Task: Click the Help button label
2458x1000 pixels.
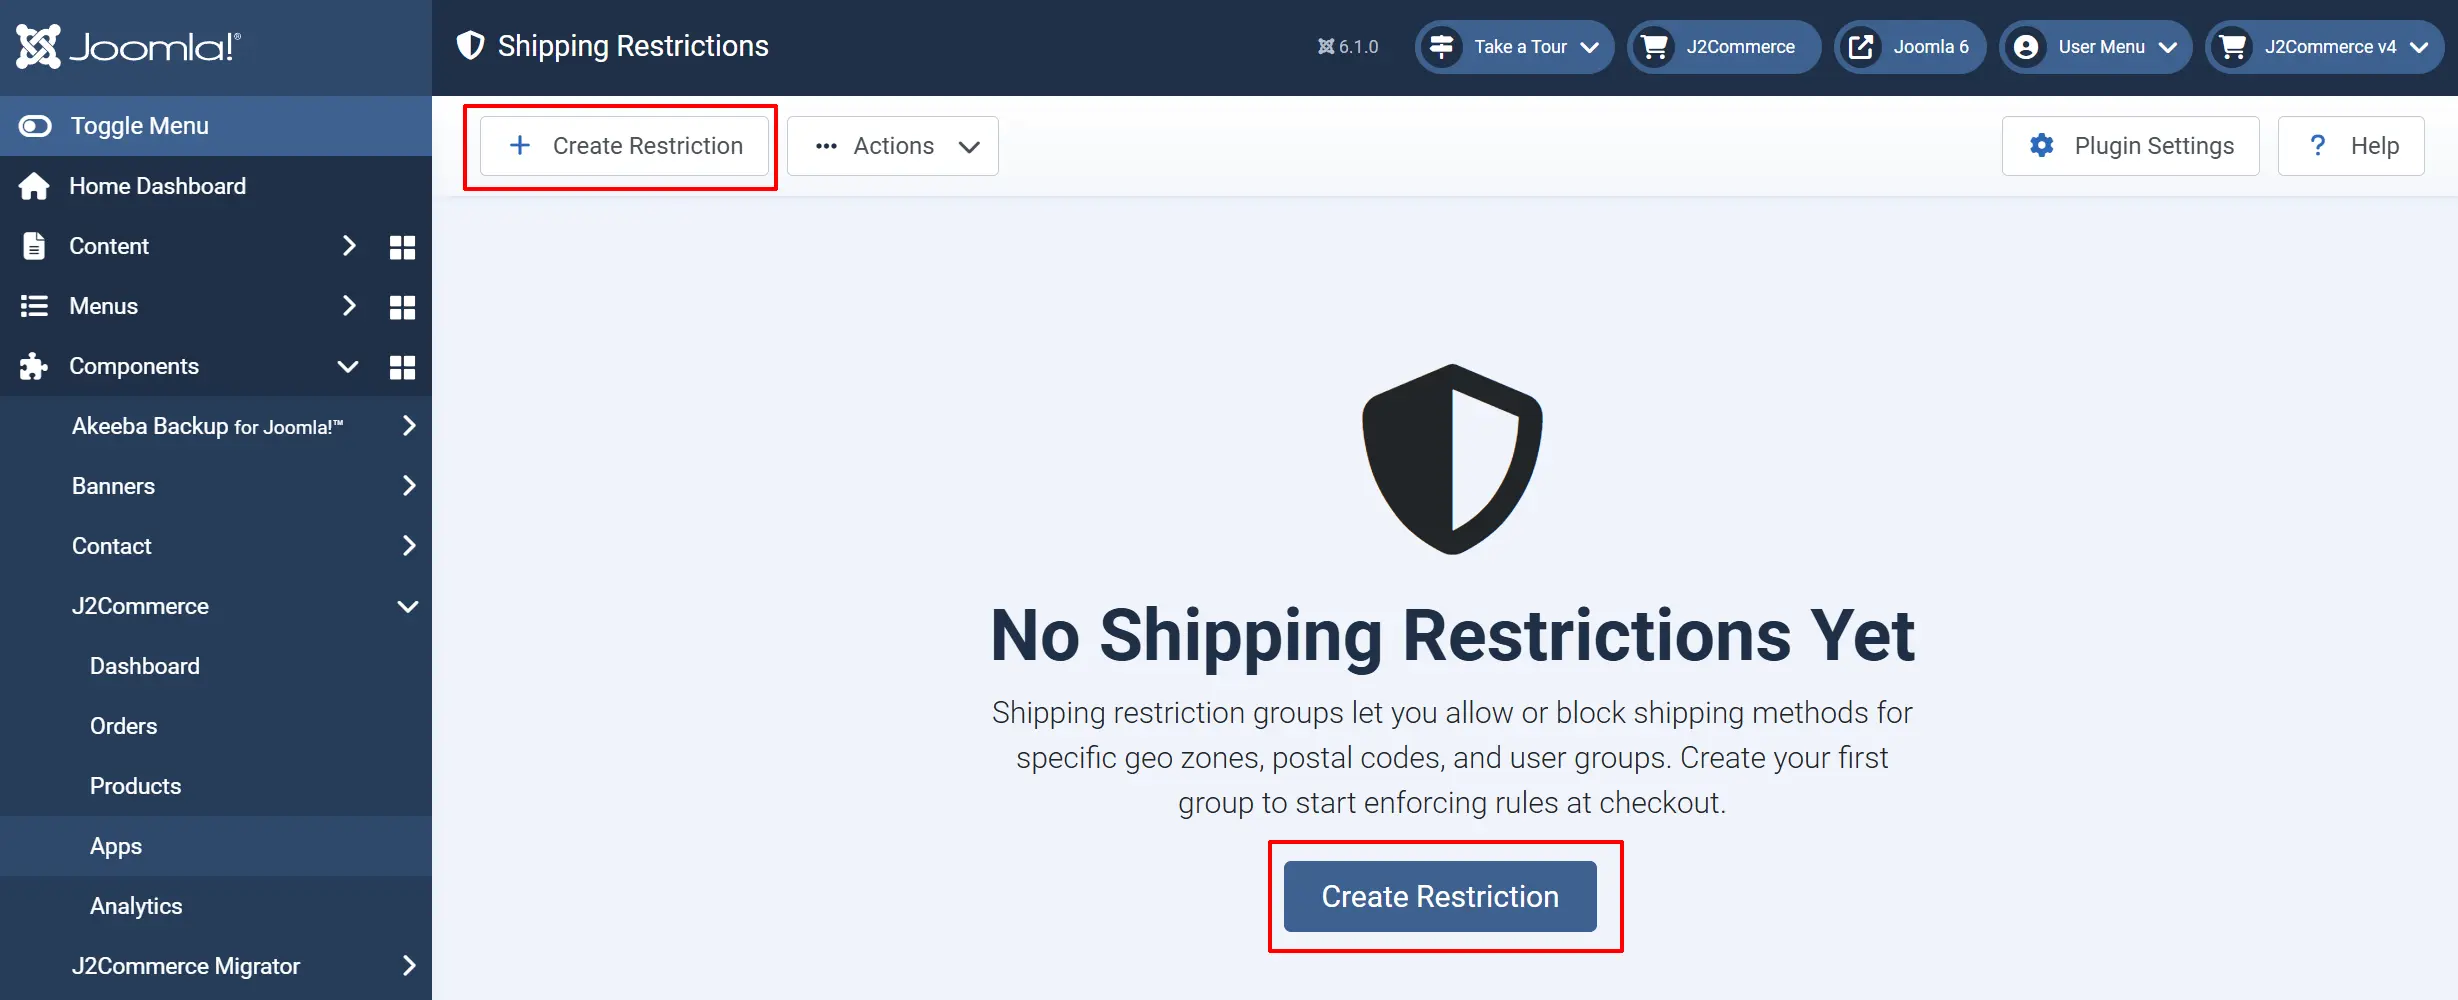Action: click(x=2375, y=146)
